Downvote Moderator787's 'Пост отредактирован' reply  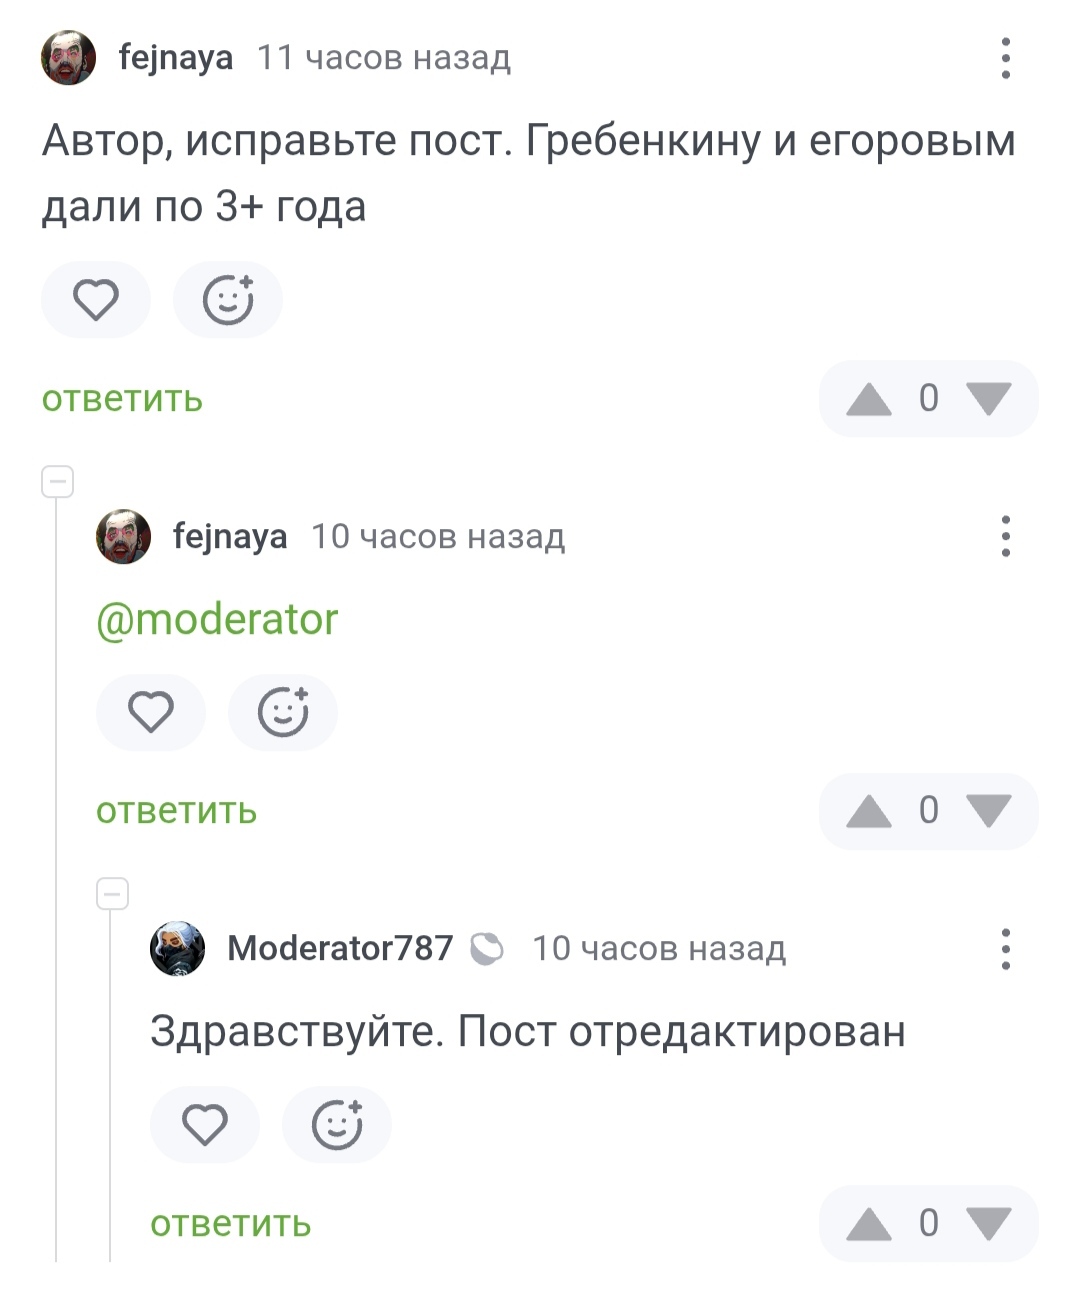tap(990, 1224)
